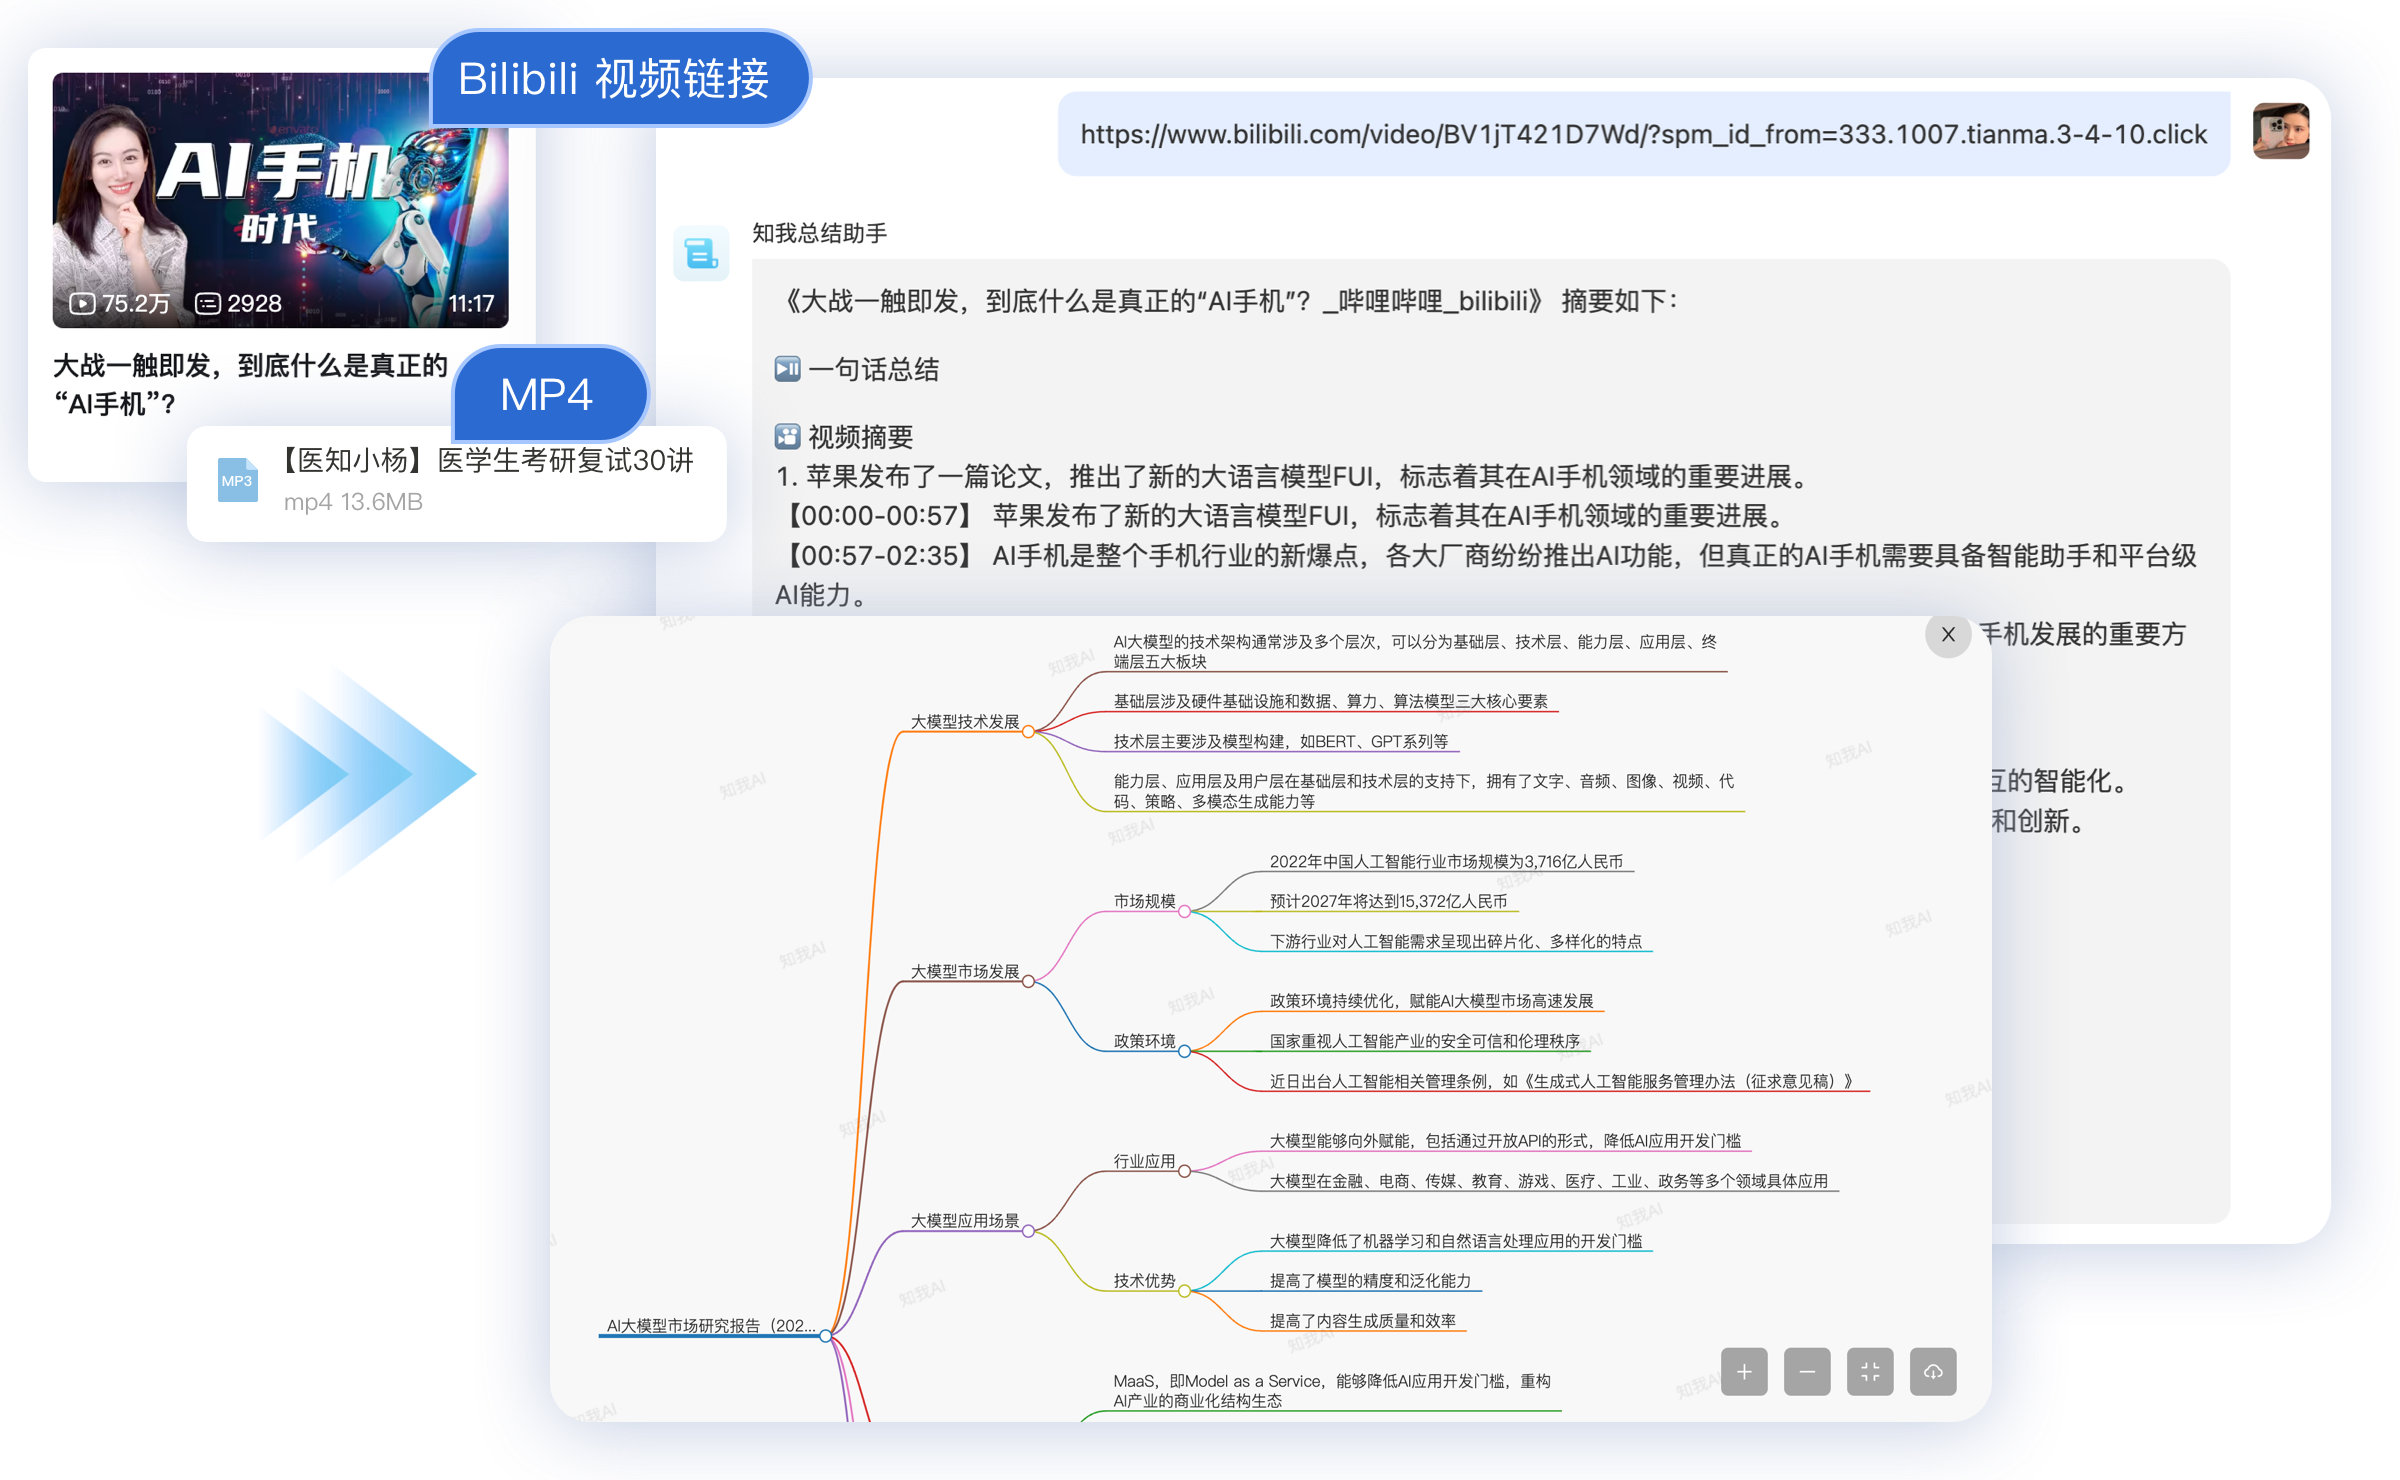Zoom in on the mind map

pos(1744,1371)
